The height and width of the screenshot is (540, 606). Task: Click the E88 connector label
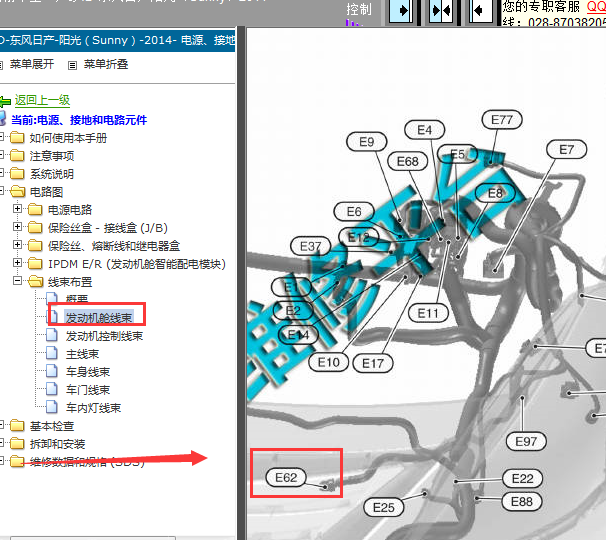tap(522, 502)
